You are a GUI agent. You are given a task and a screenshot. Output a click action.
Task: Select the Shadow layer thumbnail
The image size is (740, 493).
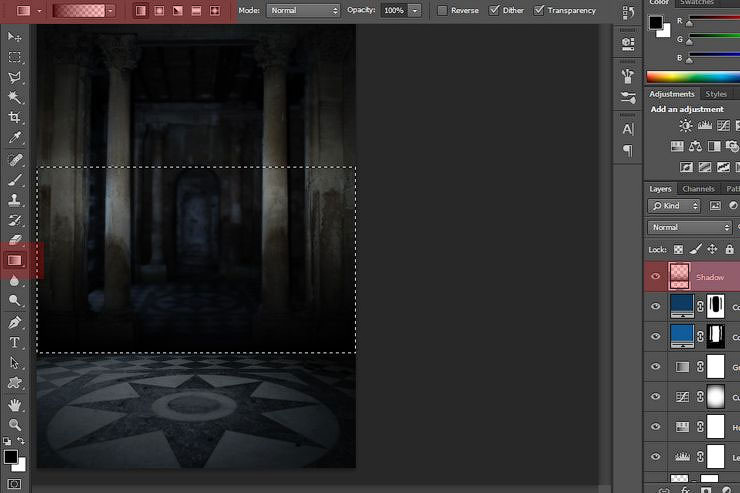[x=681, y=276]
